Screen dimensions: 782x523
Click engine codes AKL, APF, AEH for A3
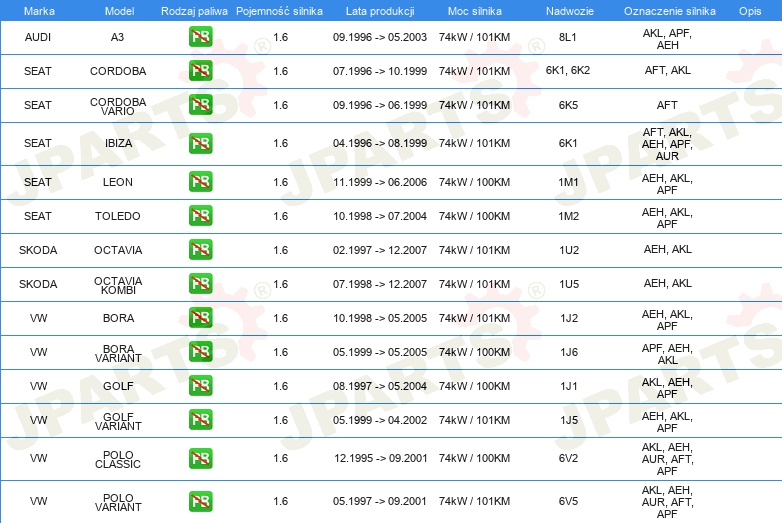pos(667,39)
